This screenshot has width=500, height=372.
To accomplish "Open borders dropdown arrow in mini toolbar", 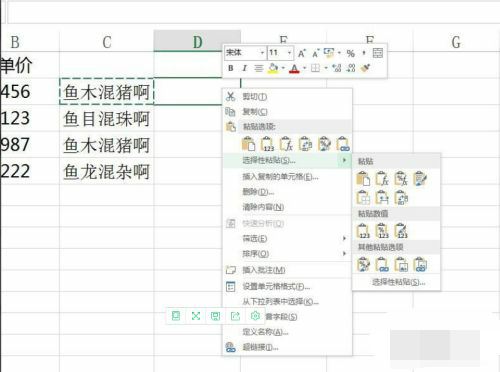I will pyautogui.click(x=326, y=68).
